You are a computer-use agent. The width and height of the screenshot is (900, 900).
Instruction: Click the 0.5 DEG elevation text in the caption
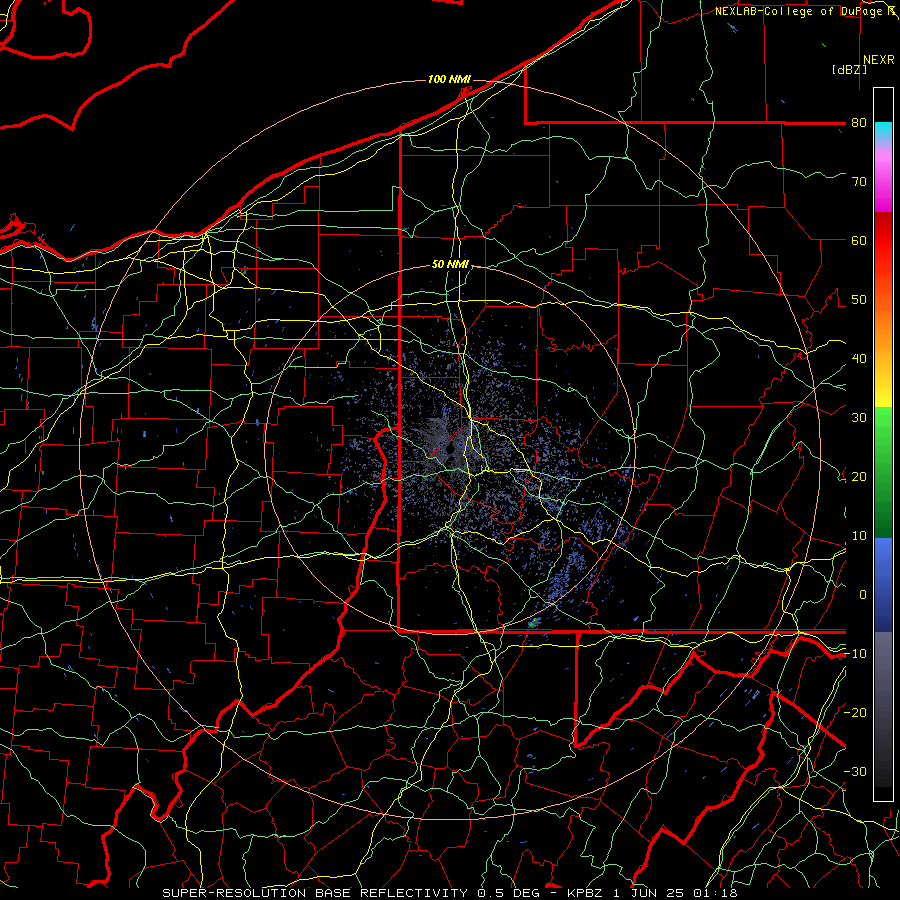(509, 893)
